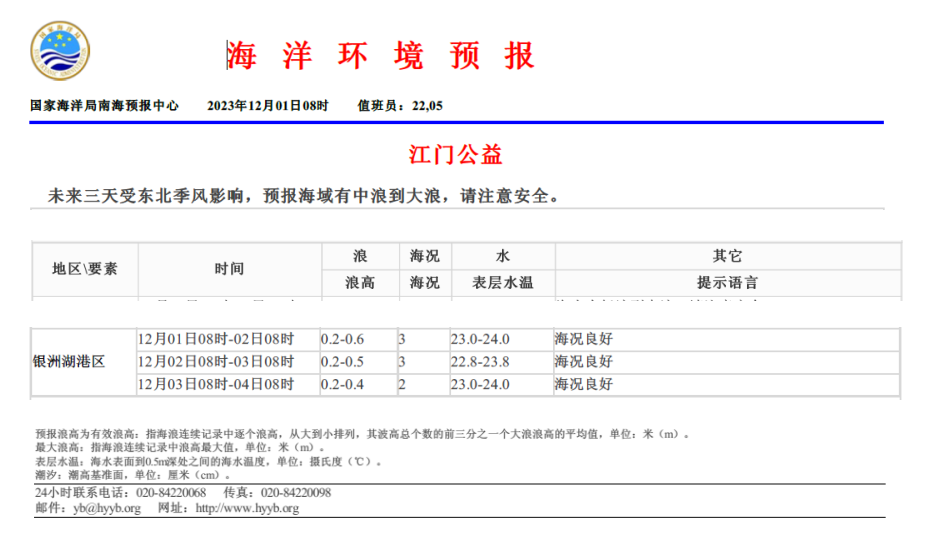
Task: Open the http://www.hyyb.org website link
Action: 247,508
